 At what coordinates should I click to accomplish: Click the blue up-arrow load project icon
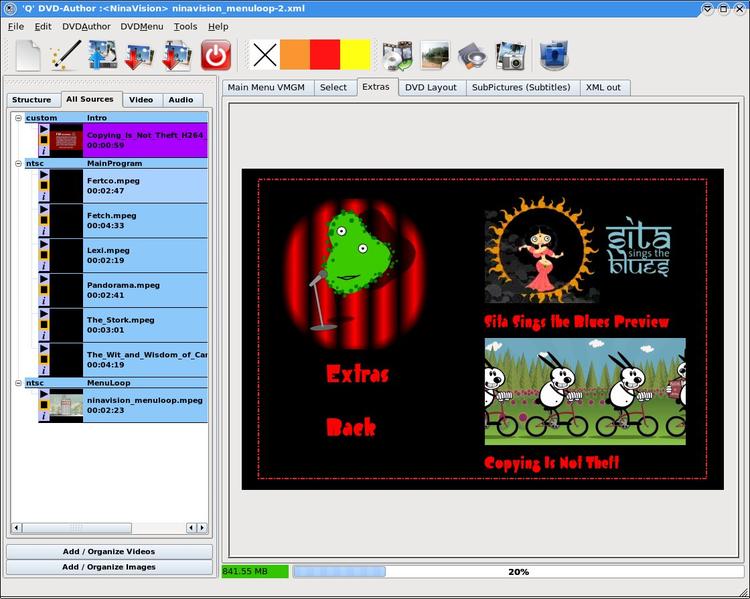[102, 55]
